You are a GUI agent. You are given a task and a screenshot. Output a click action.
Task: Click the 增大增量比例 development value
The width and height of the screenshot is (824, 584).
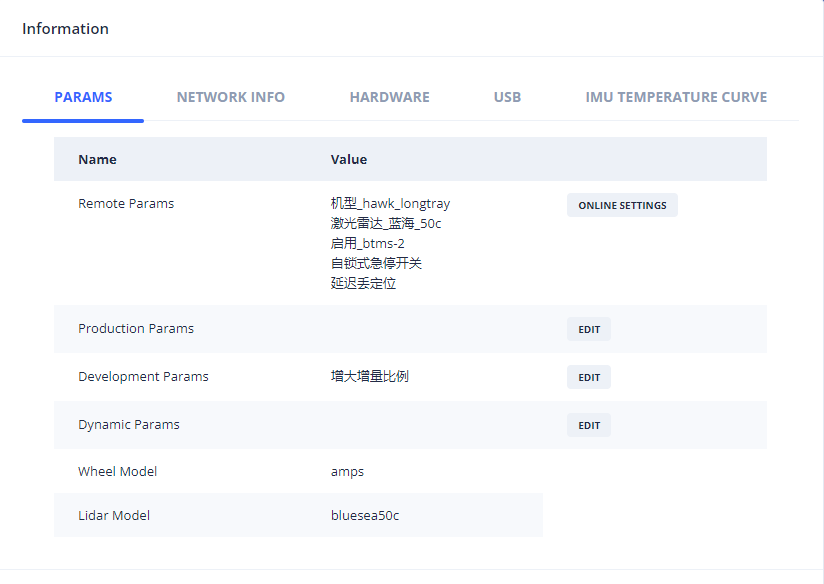pos(369,377)
